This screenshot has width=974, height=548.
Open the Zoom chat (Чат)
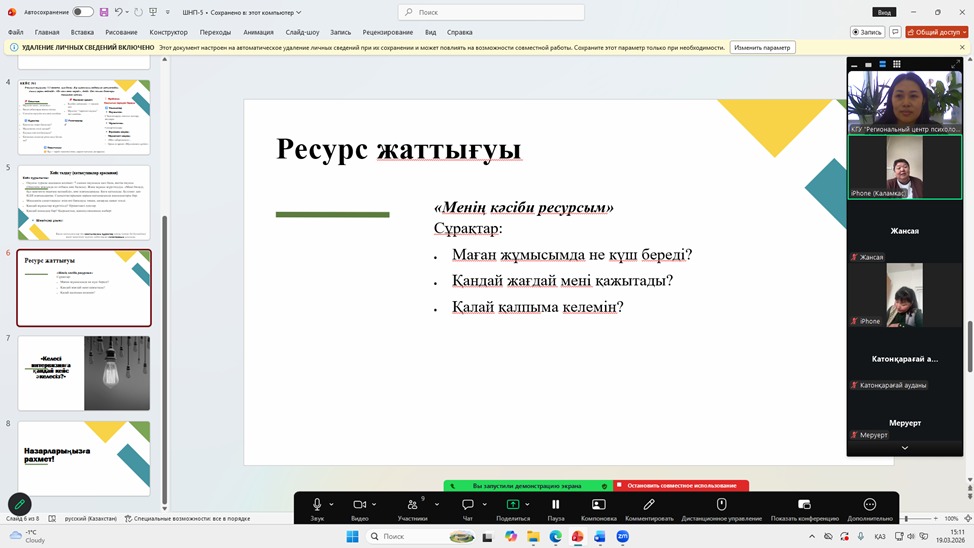[467, 505]
